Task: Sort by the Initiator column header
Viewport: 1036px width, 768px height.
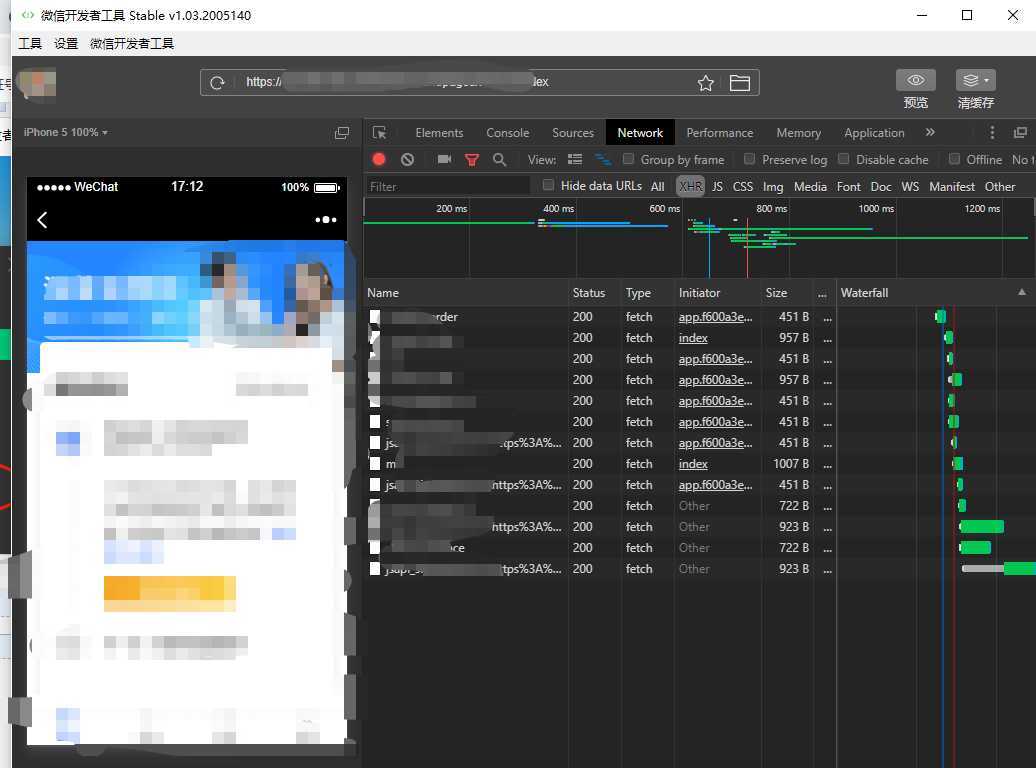Action: 718,293
